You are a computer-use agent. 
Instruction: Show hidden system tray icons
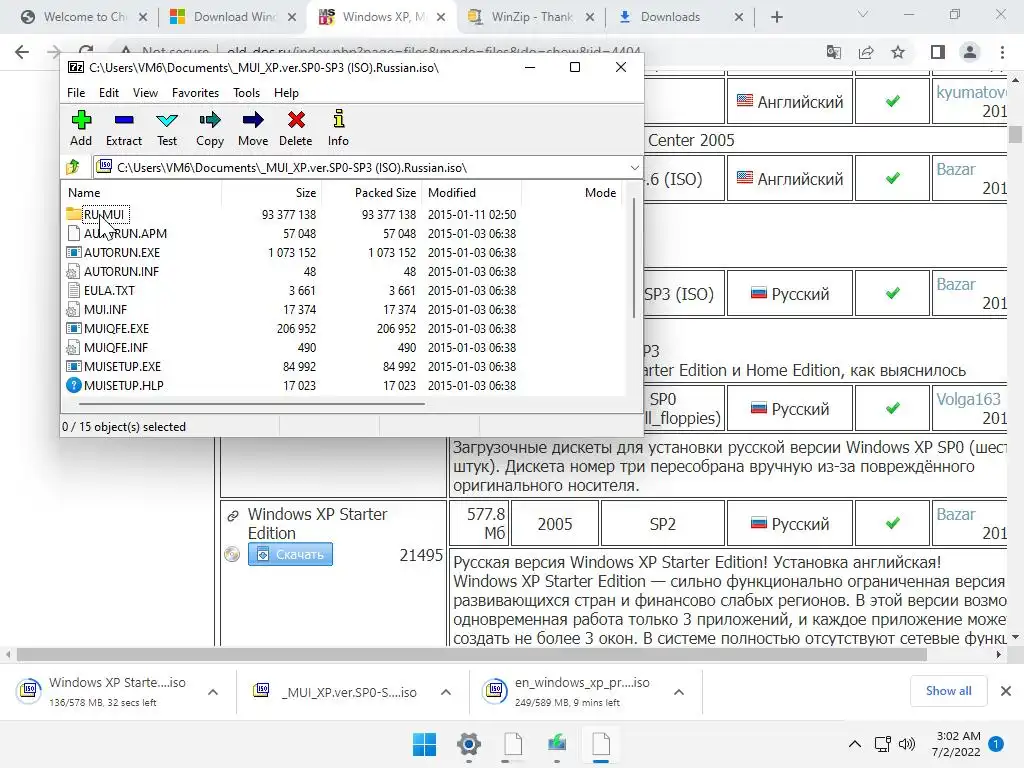tap(854, 744)
